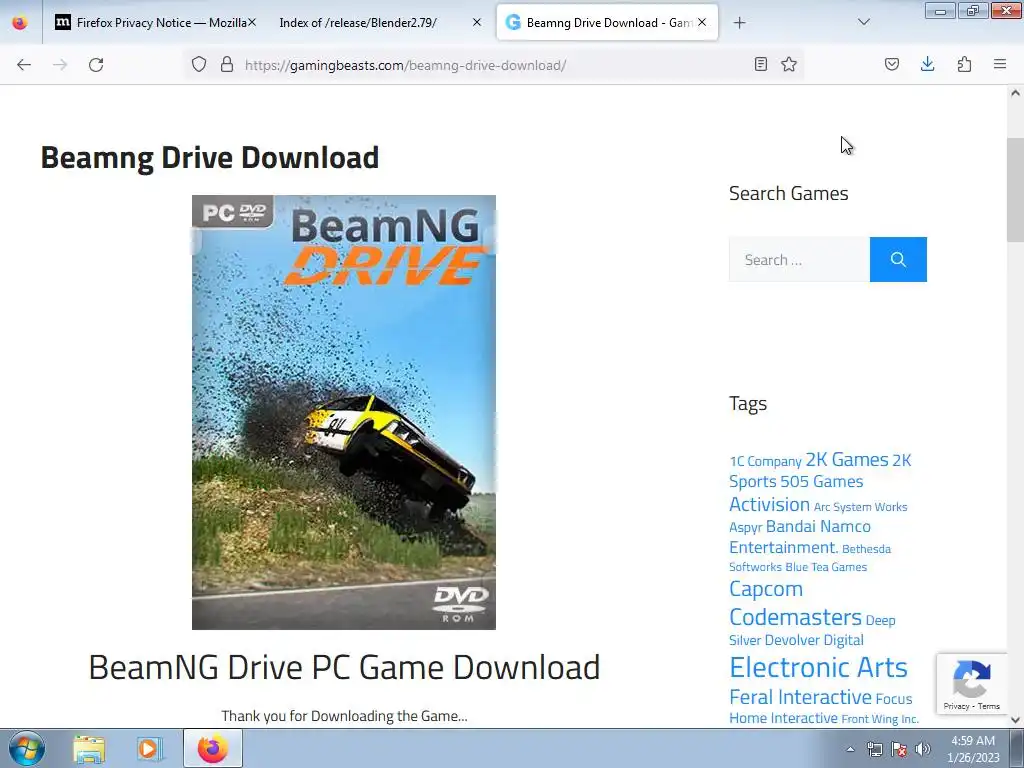Open the Extensions menu
The width and height of the screenshot is (1024, 768).
tap(965, 64)
